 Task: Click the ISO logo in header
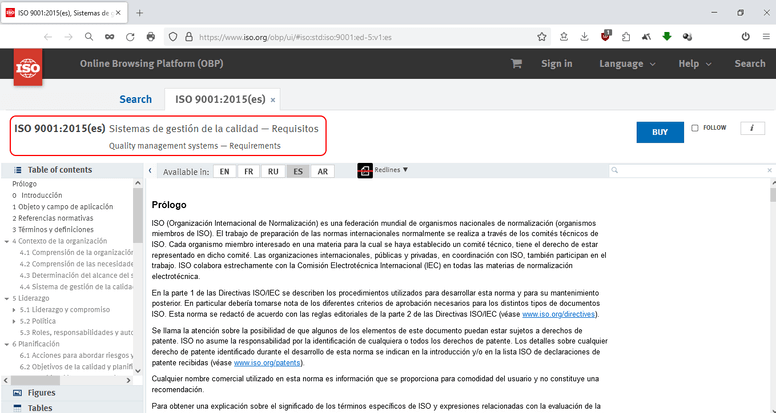coord(28,68)
